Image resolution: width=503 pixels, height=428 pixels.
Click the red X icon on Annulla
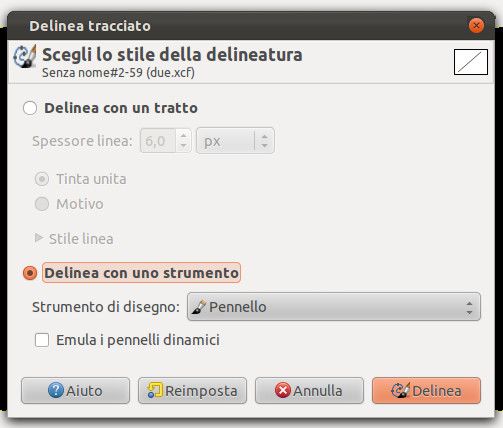[x=283, y=390]
